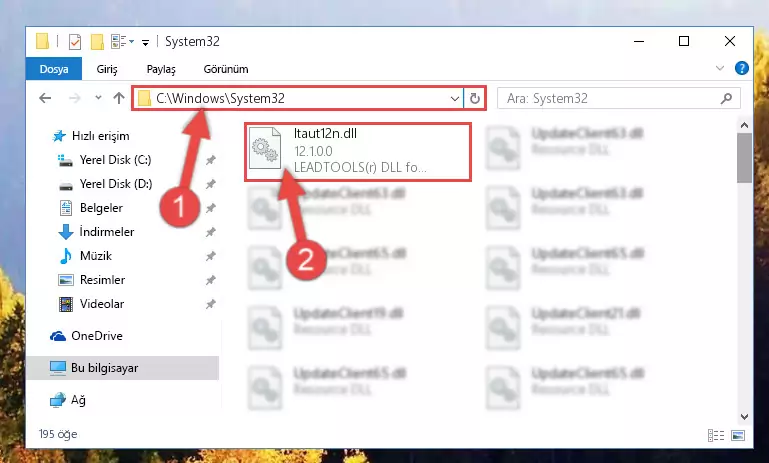Screen dimensions: 769x463
Task: Refresh the System32 folder view
Action: click(474, 99)
